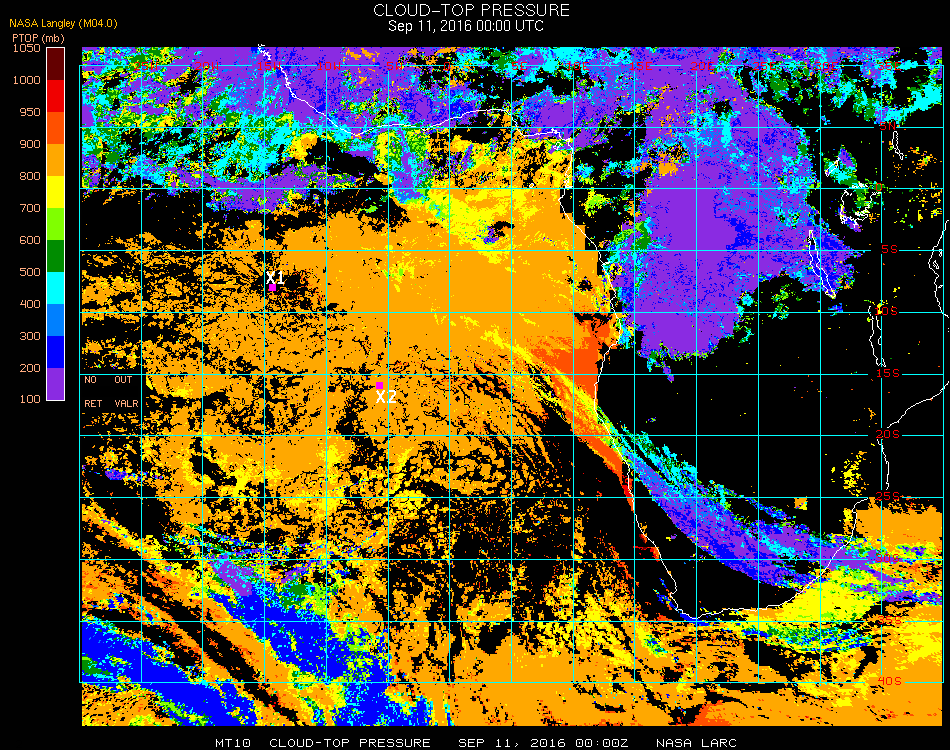The width and height of the screenshot is (950, 750).
Task: Click the "CLOUD-TOP PRESSURE" heading at top
Action: click(x=471, y=10)
